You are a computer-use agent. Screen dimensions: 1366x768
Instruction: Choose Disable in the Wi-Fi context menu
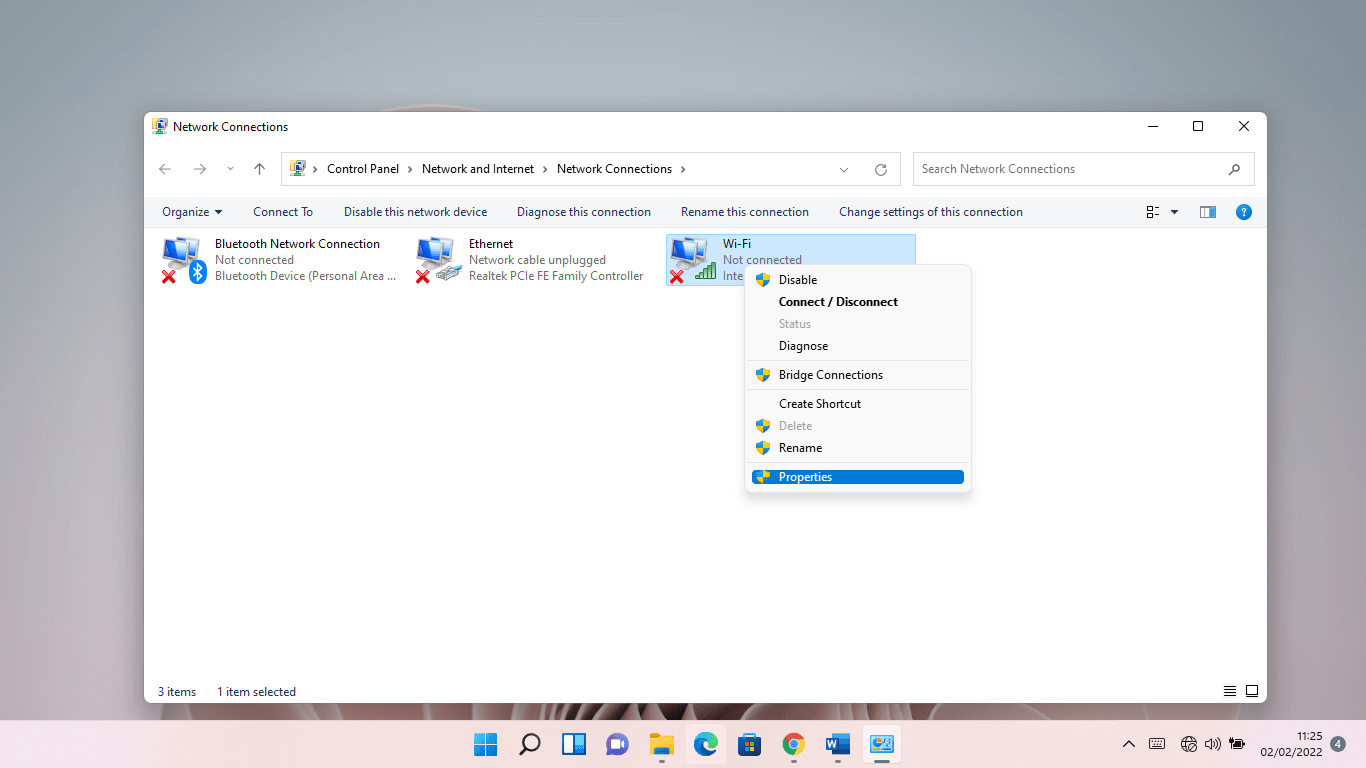tap(857, 280)
